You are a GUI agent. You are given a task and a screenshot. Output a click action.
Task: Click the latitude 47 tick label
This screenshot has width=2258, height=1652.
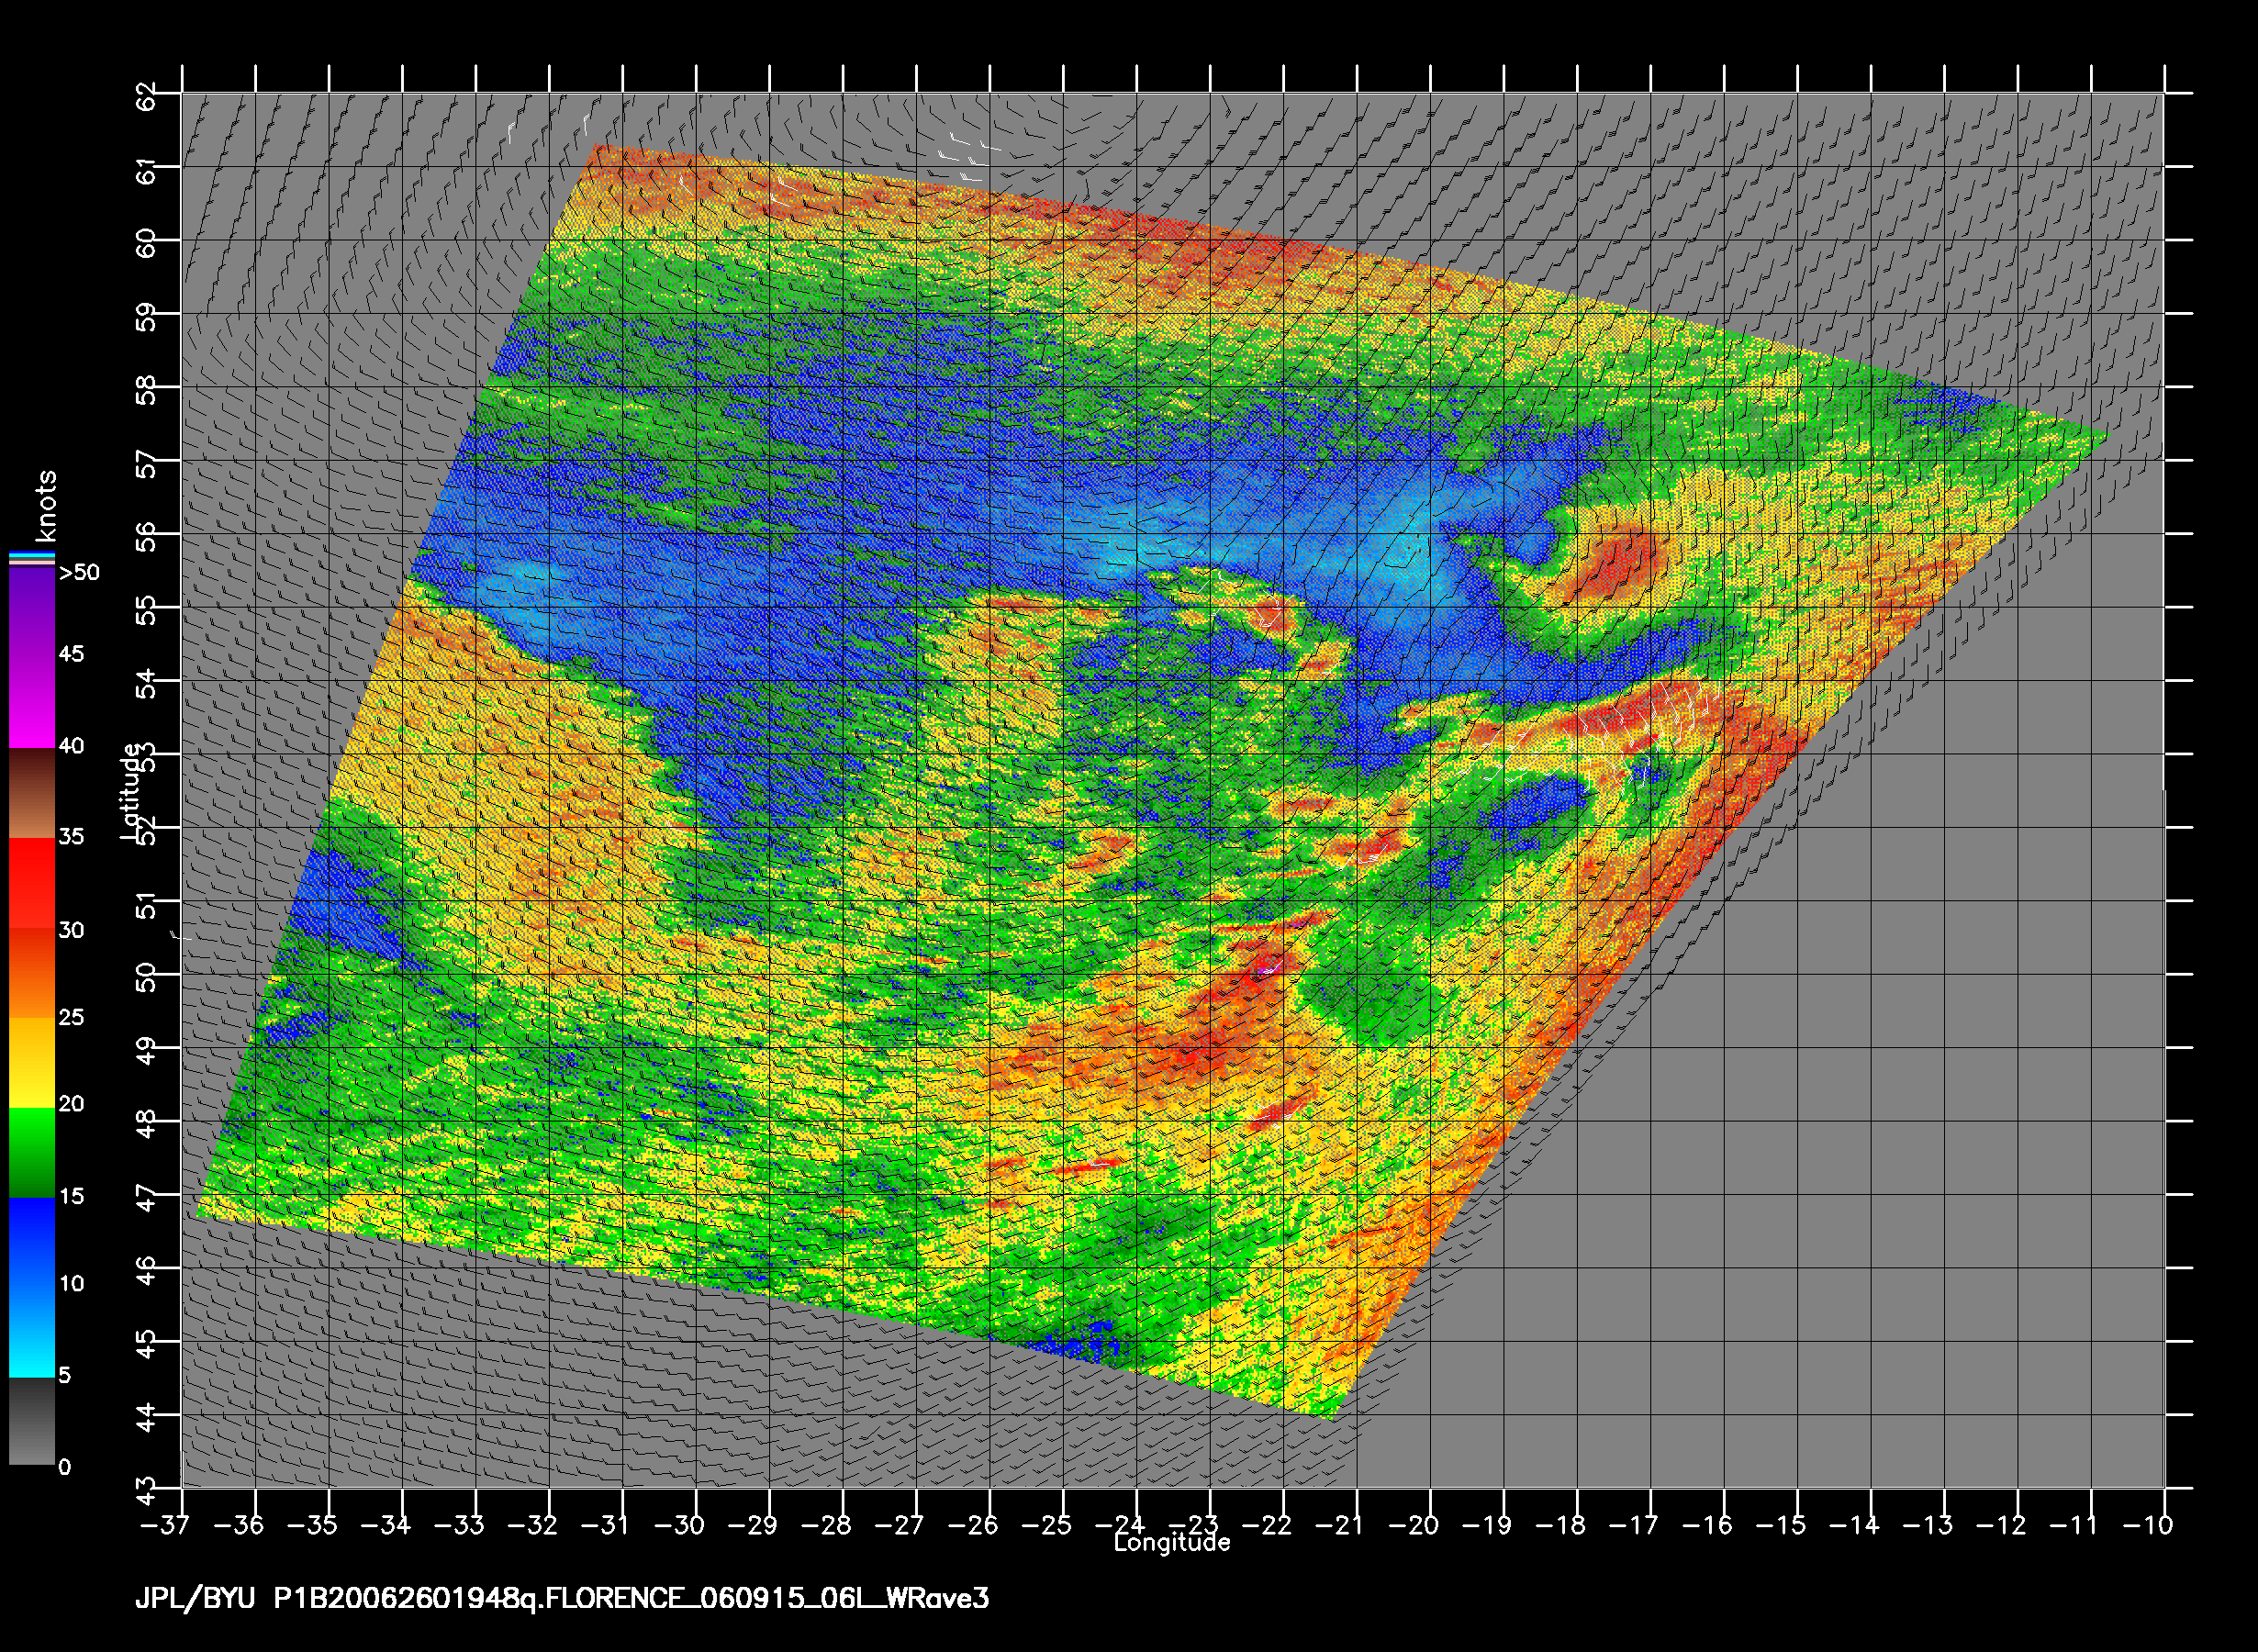point(147,1199)
